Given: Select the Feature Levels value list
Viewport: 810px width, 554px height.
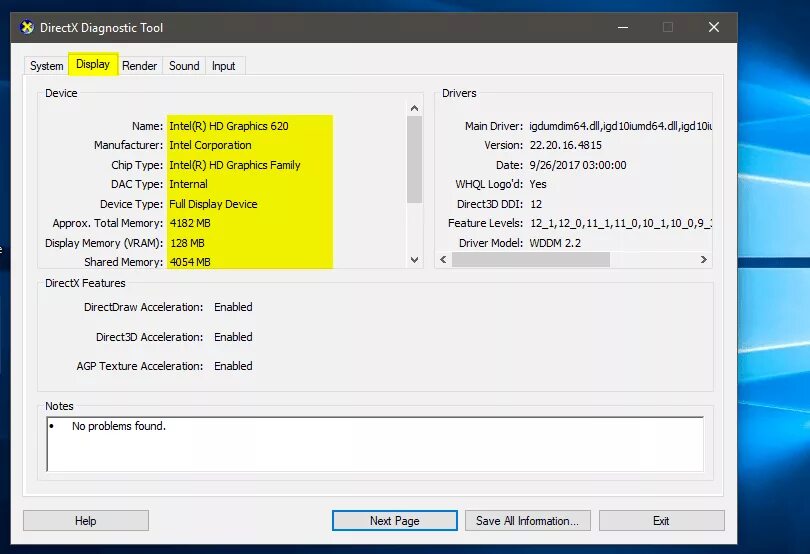Looking at the screenshot, I should (x=621, y=223).
